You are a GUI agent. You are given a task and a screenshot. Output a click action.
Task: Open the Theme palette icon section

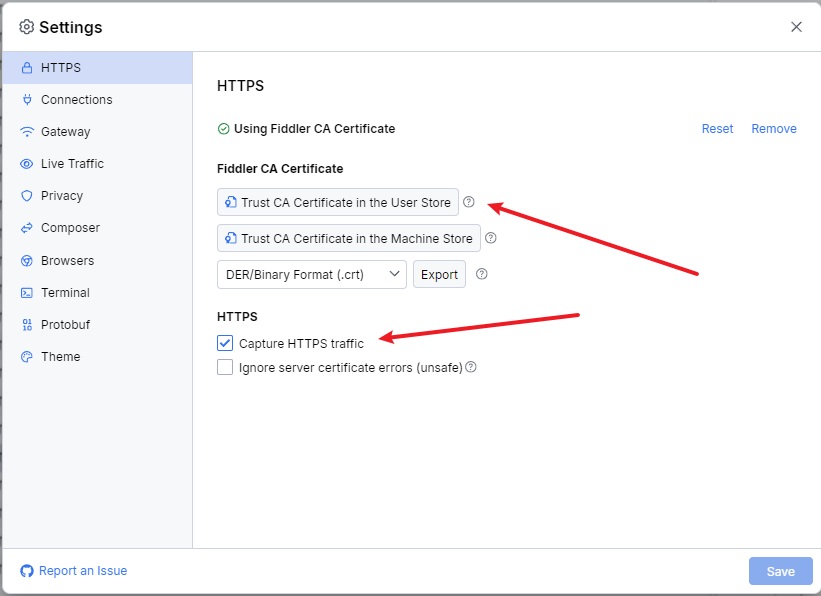[27, 357]
